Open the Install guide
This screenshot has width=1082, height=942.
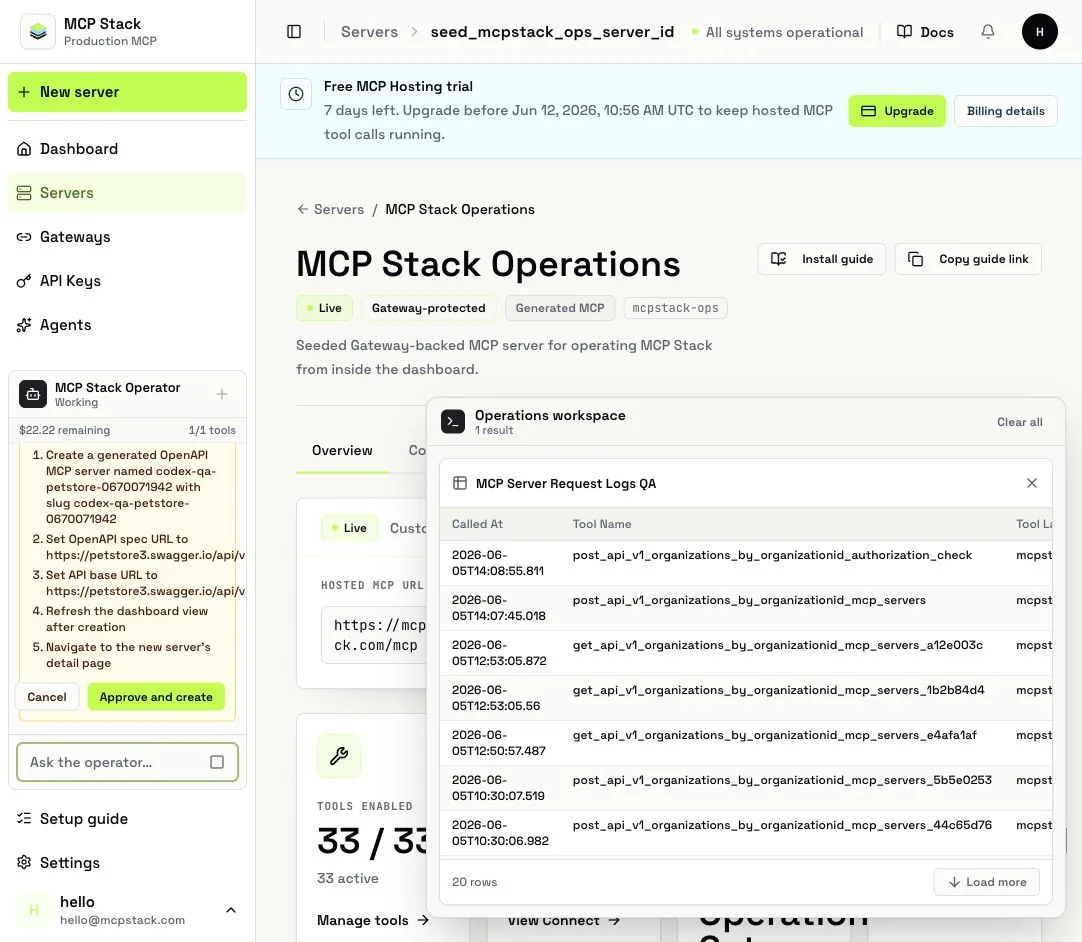click(x=821, y=259)
